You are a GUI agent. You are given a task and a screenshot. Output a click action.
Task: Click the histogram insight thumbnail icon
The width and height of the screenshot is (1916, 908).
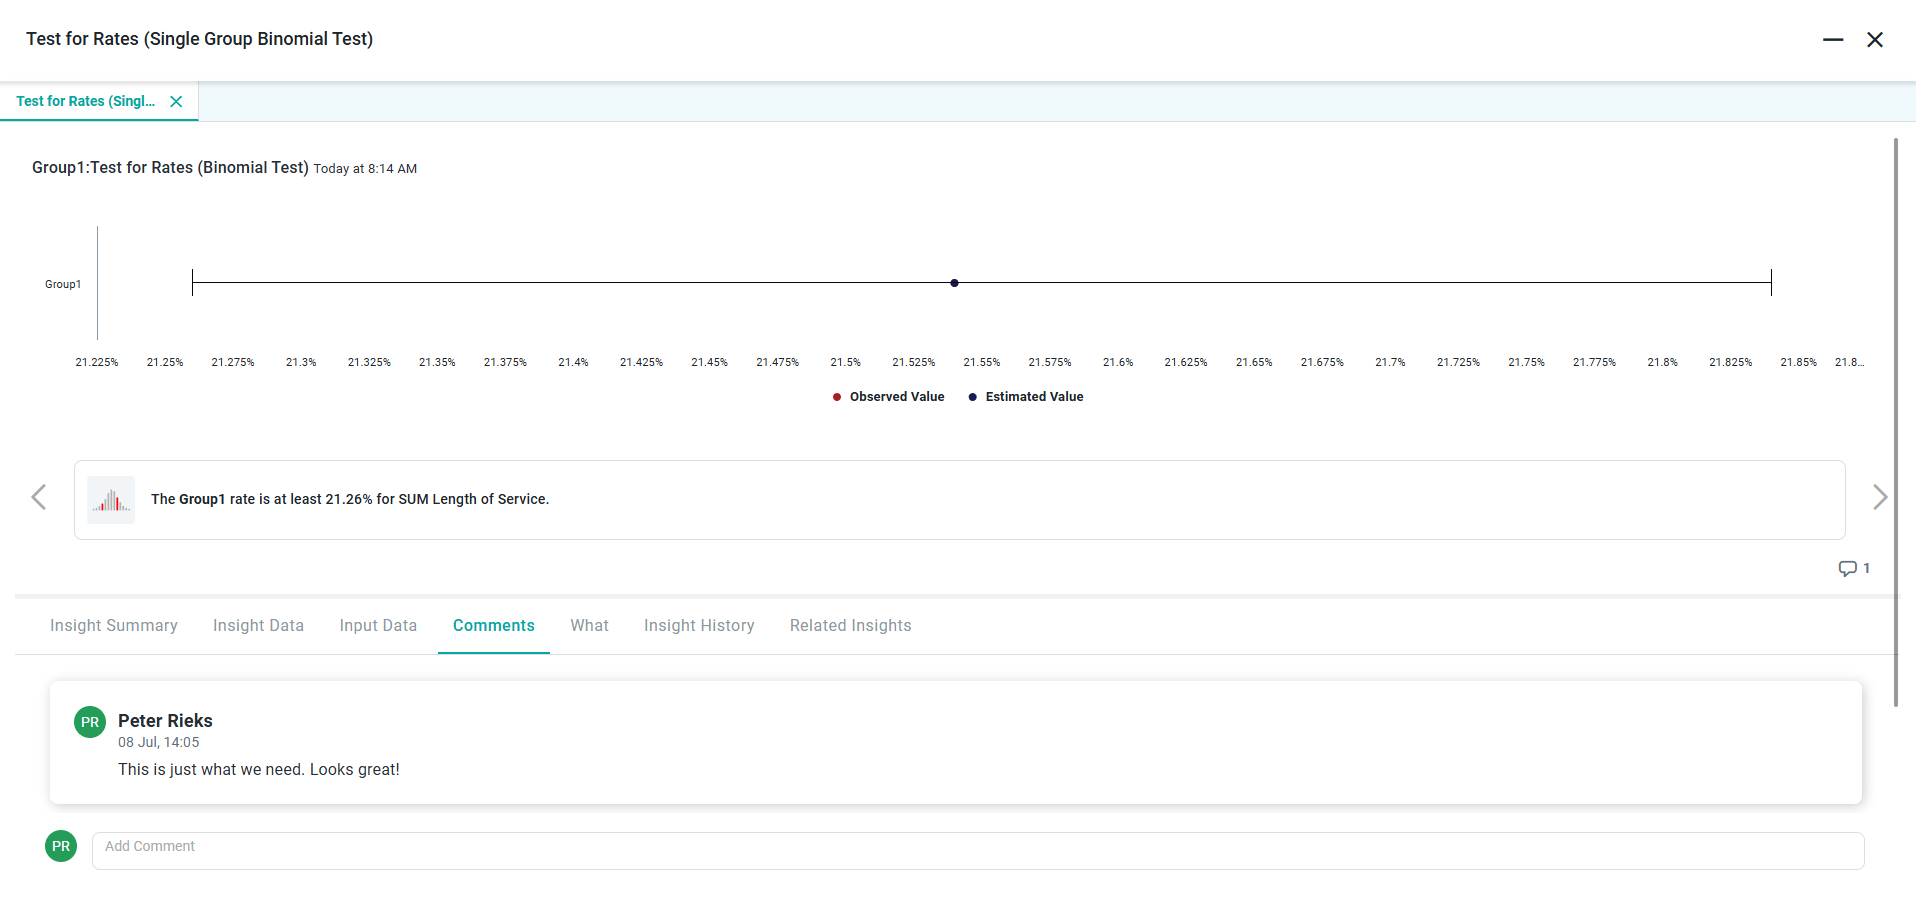point(111,500)
